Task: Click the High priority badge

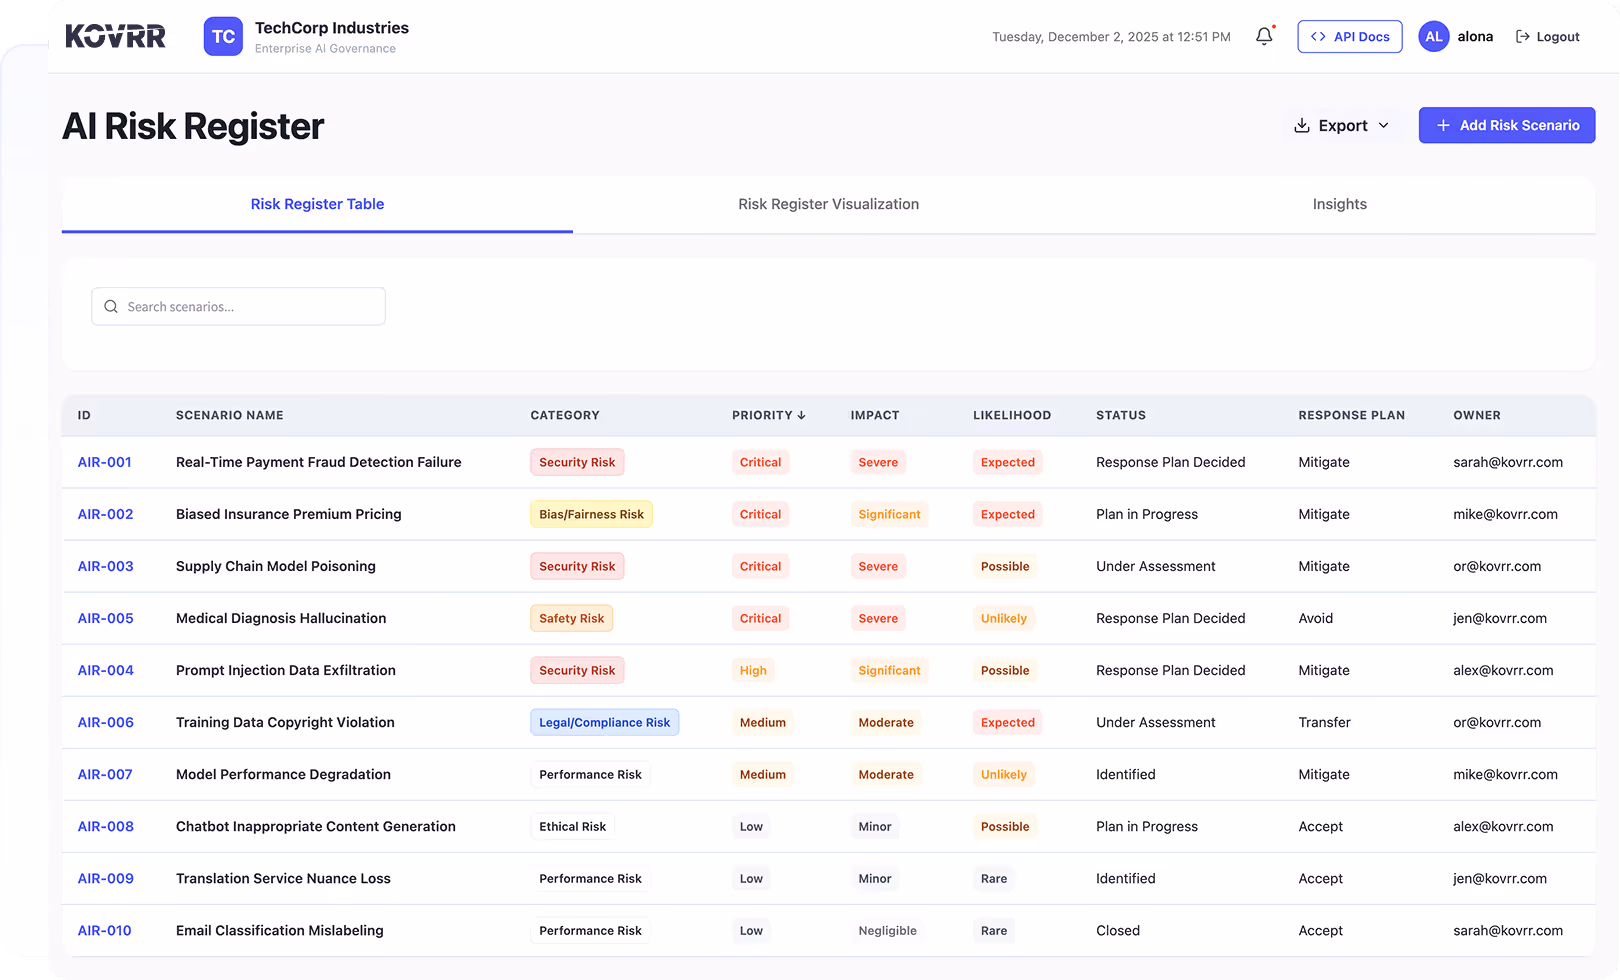Action: click(753, 670)
